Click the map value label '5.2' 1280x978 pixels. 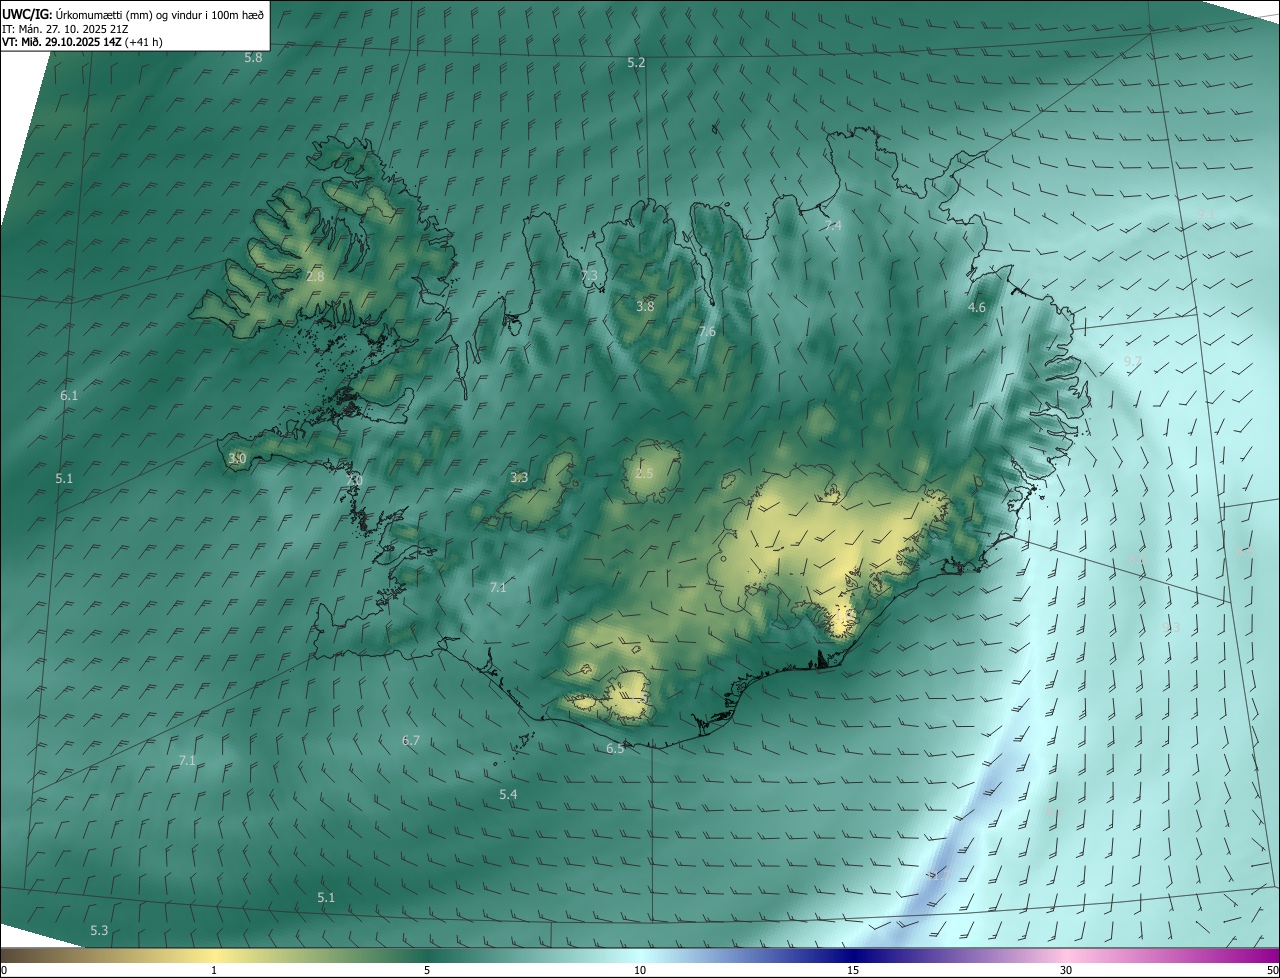click(636, 63)
